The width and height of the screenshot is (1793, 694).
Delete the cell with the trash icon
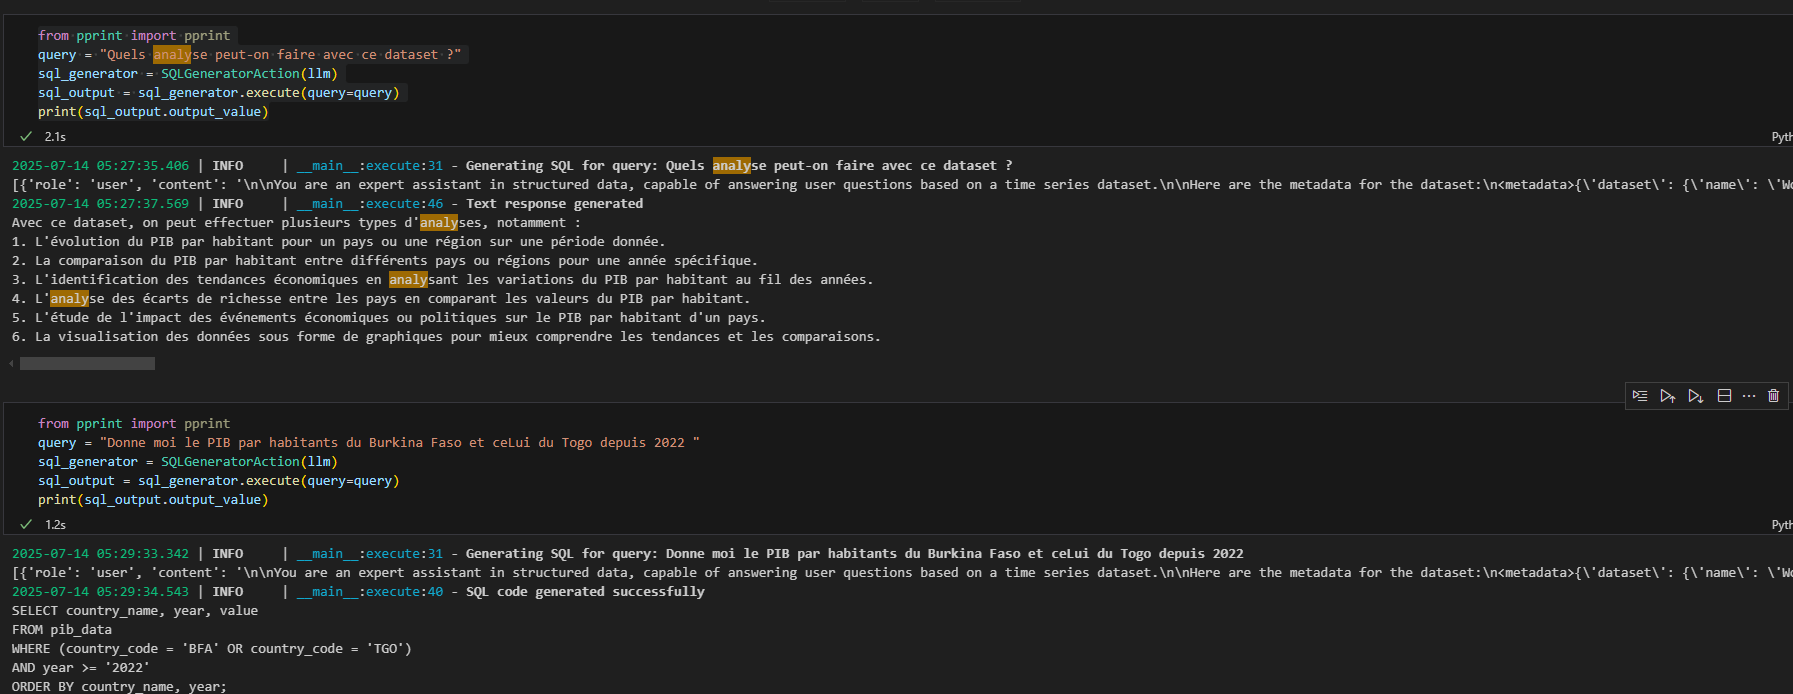(1774, 396)
